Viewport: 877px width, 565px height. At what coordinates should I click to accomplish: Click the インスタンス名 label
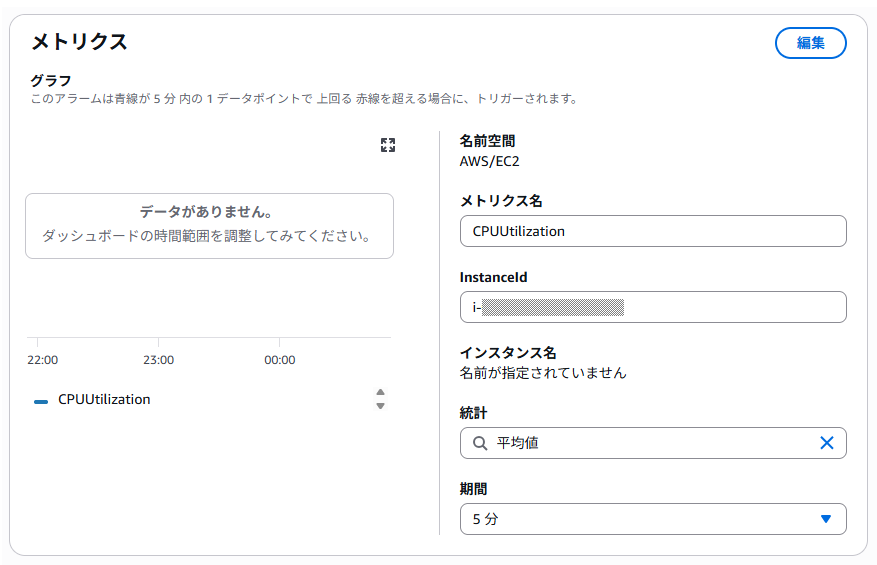(x=508, y=353)
